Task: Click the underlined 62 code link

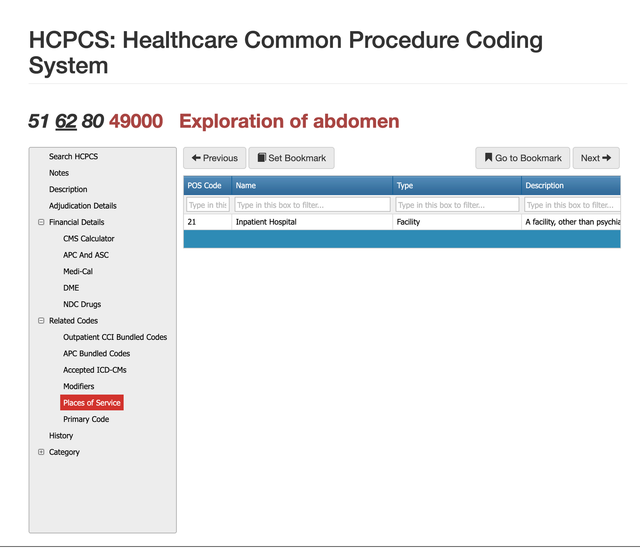Action: [66, 122]
